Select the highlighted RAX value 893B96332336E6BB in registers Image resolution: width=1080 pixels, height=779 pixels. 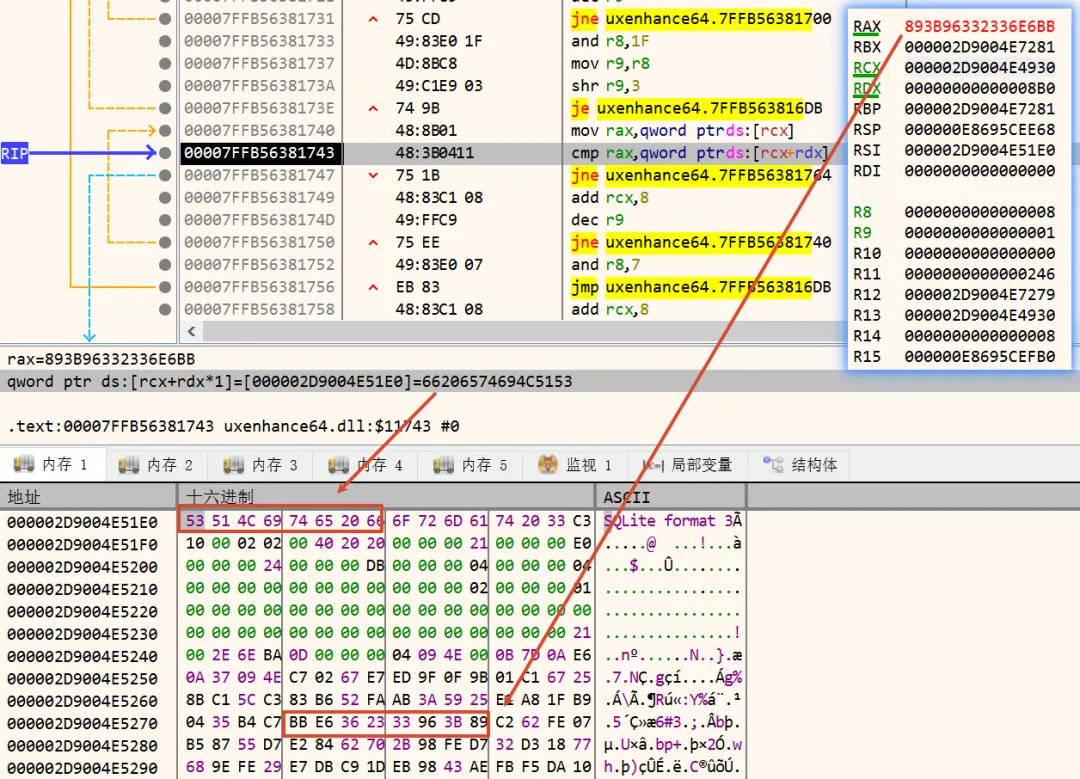click(979, 27)
